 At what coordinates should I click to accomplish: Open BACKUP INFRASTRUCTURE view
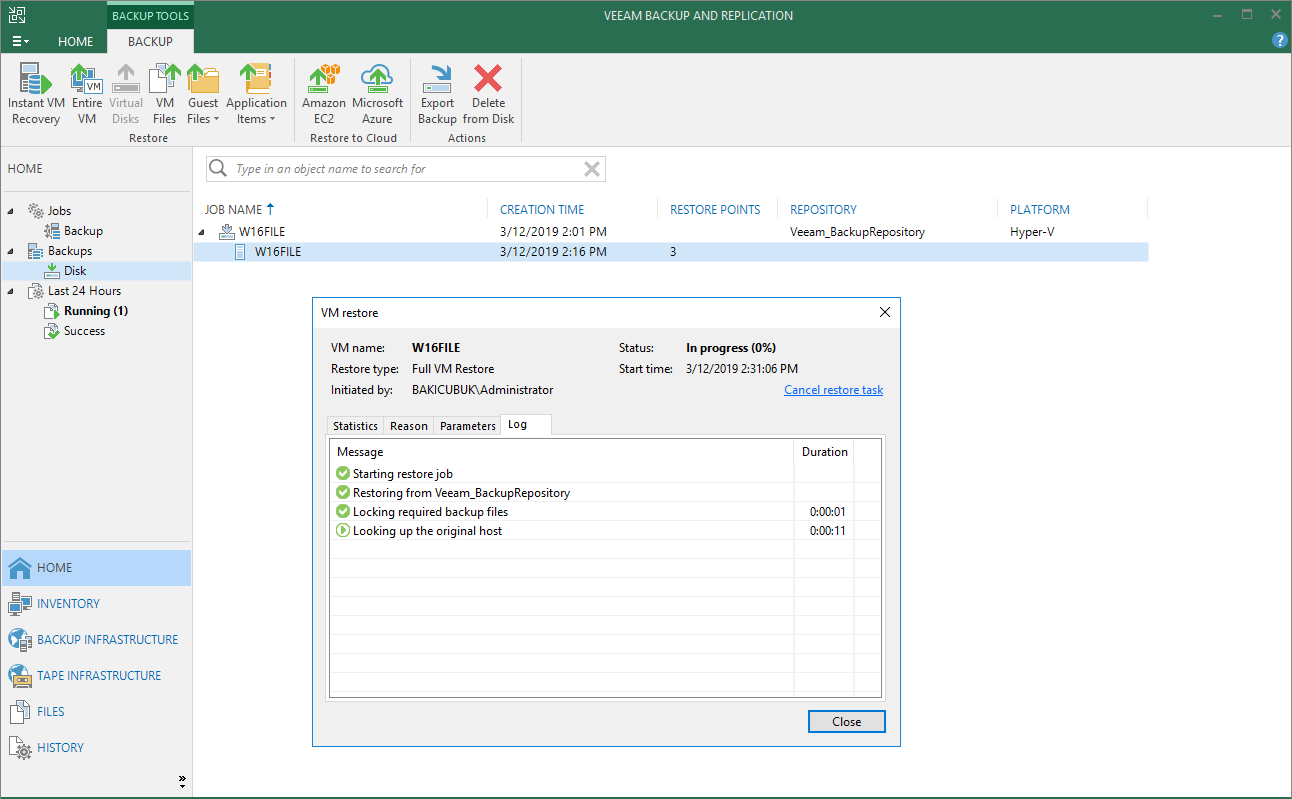[x=96, y=639]
